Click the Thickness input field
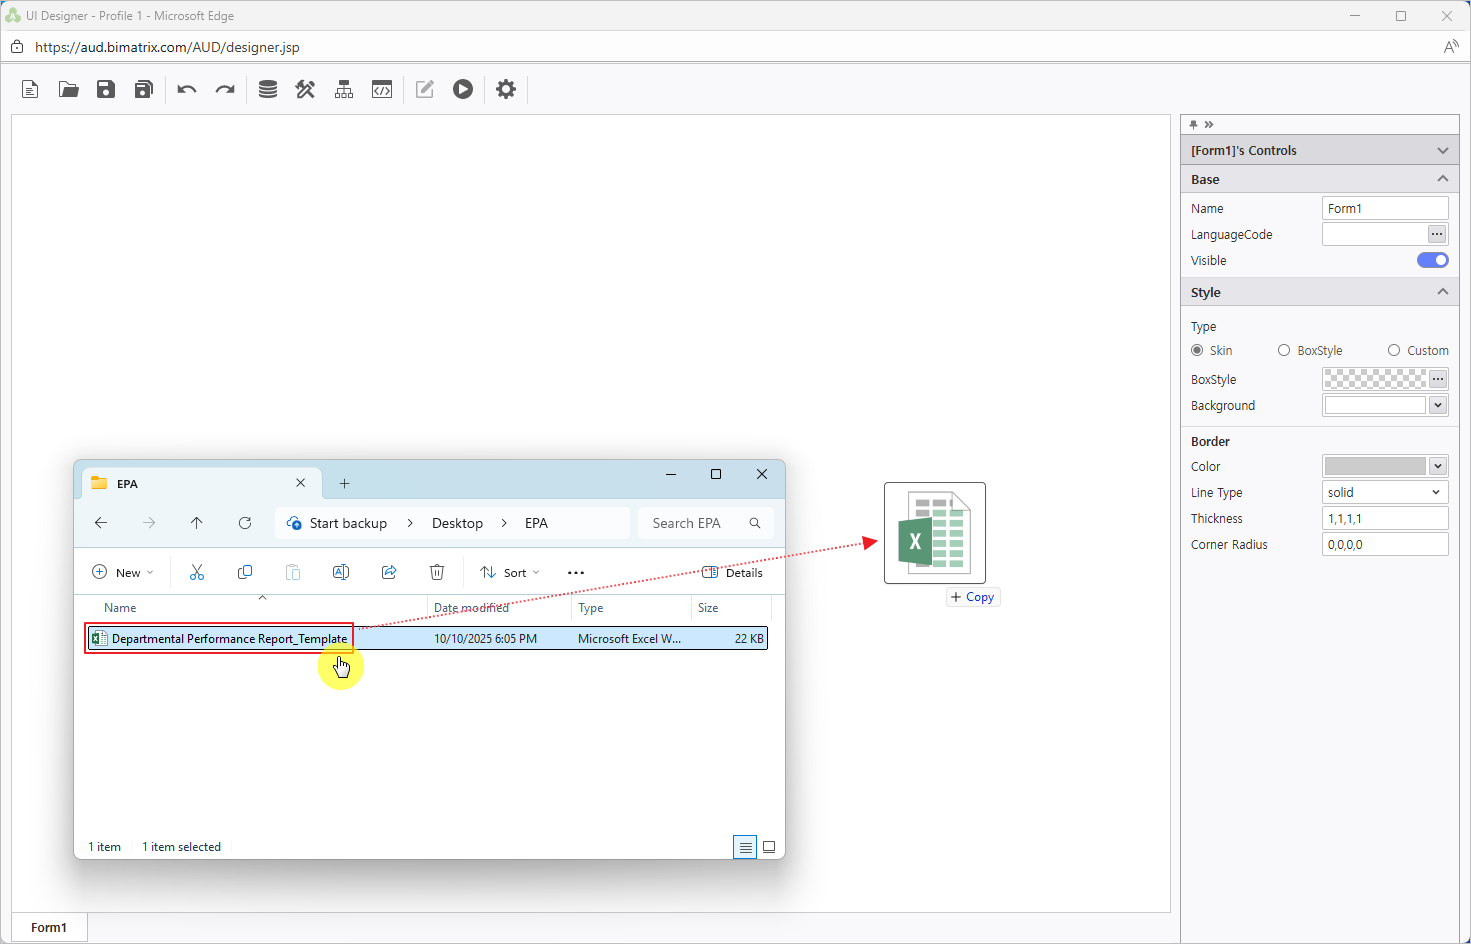1471x944 pixels. tap(1385, 518)
